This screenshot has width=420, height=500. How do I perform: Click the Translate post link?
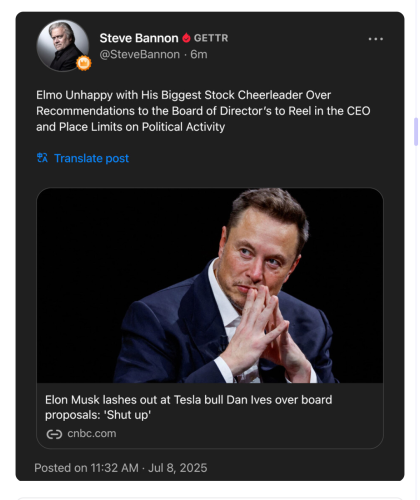tap(91, 158)
